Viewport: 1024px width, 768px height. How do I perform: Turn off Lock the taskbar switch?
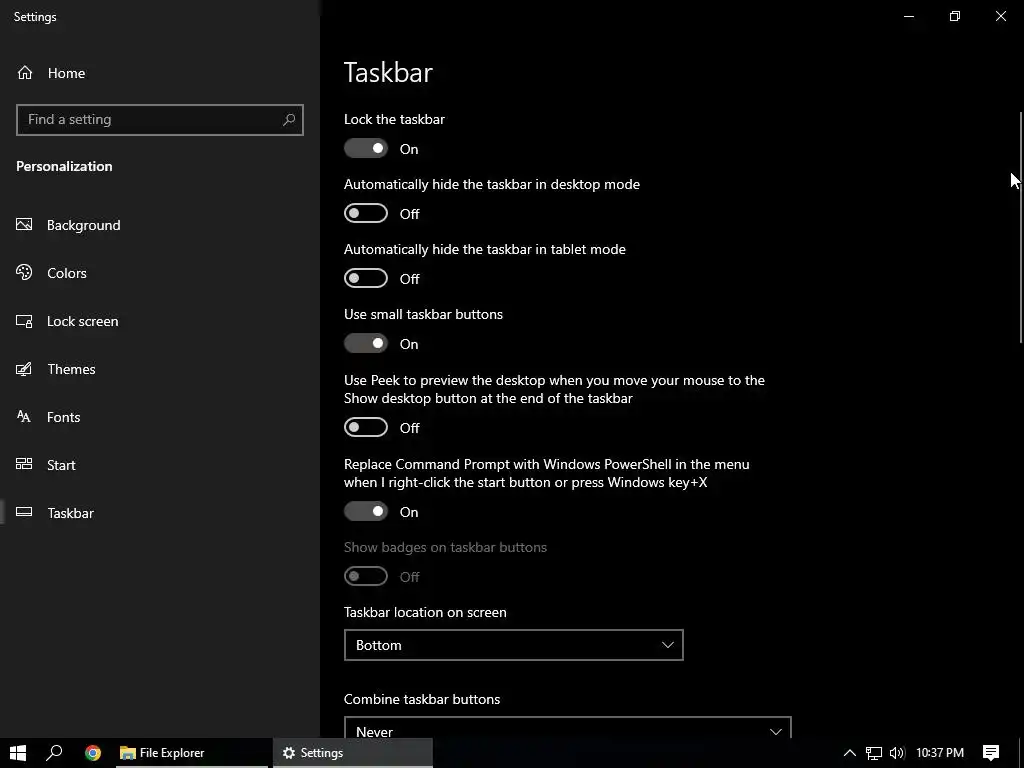pyautogui.click(x=366, y=149)
